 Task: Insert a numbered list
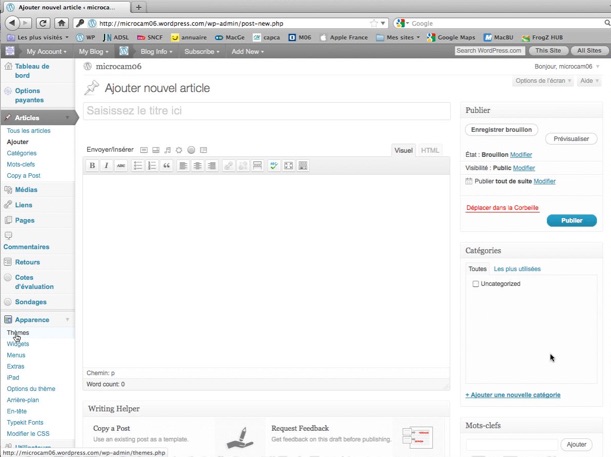click(152, 166)
